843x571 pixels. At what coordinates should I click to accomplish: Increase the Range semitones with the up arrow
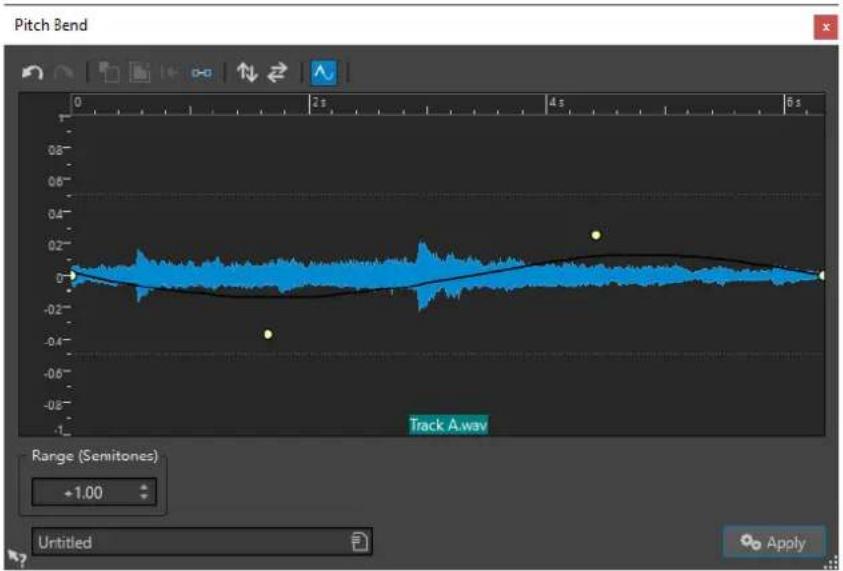point(144,487)
